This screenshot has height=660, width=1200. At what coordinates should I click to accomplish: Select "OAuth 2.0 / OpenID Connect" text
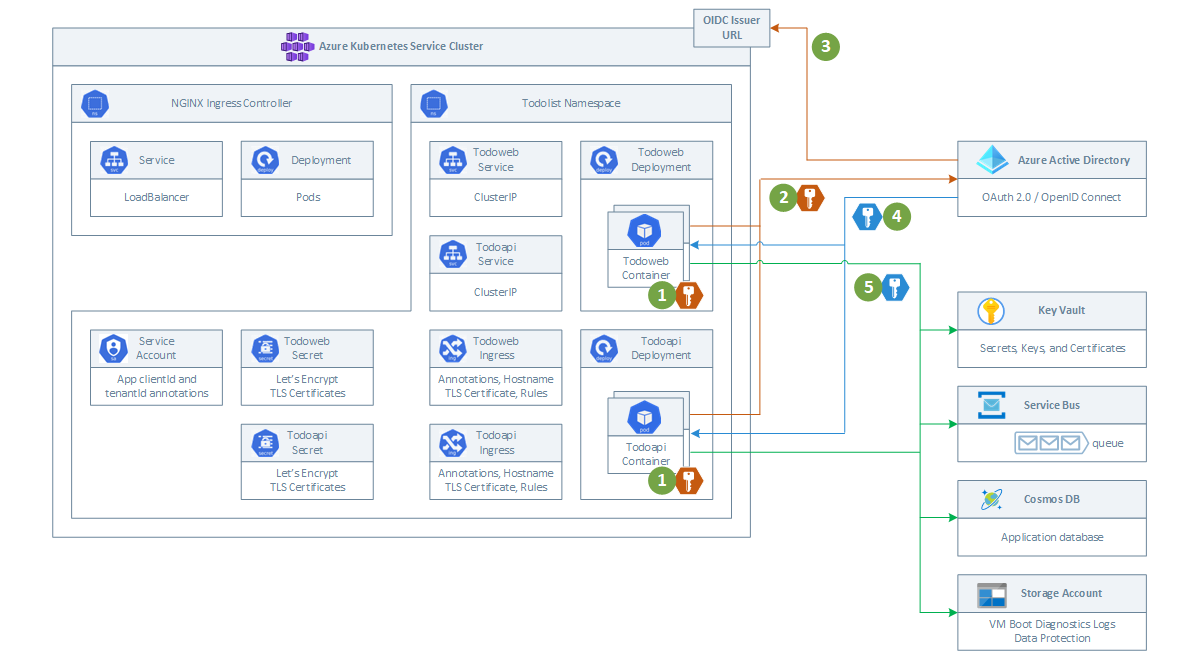(1052, 197)
